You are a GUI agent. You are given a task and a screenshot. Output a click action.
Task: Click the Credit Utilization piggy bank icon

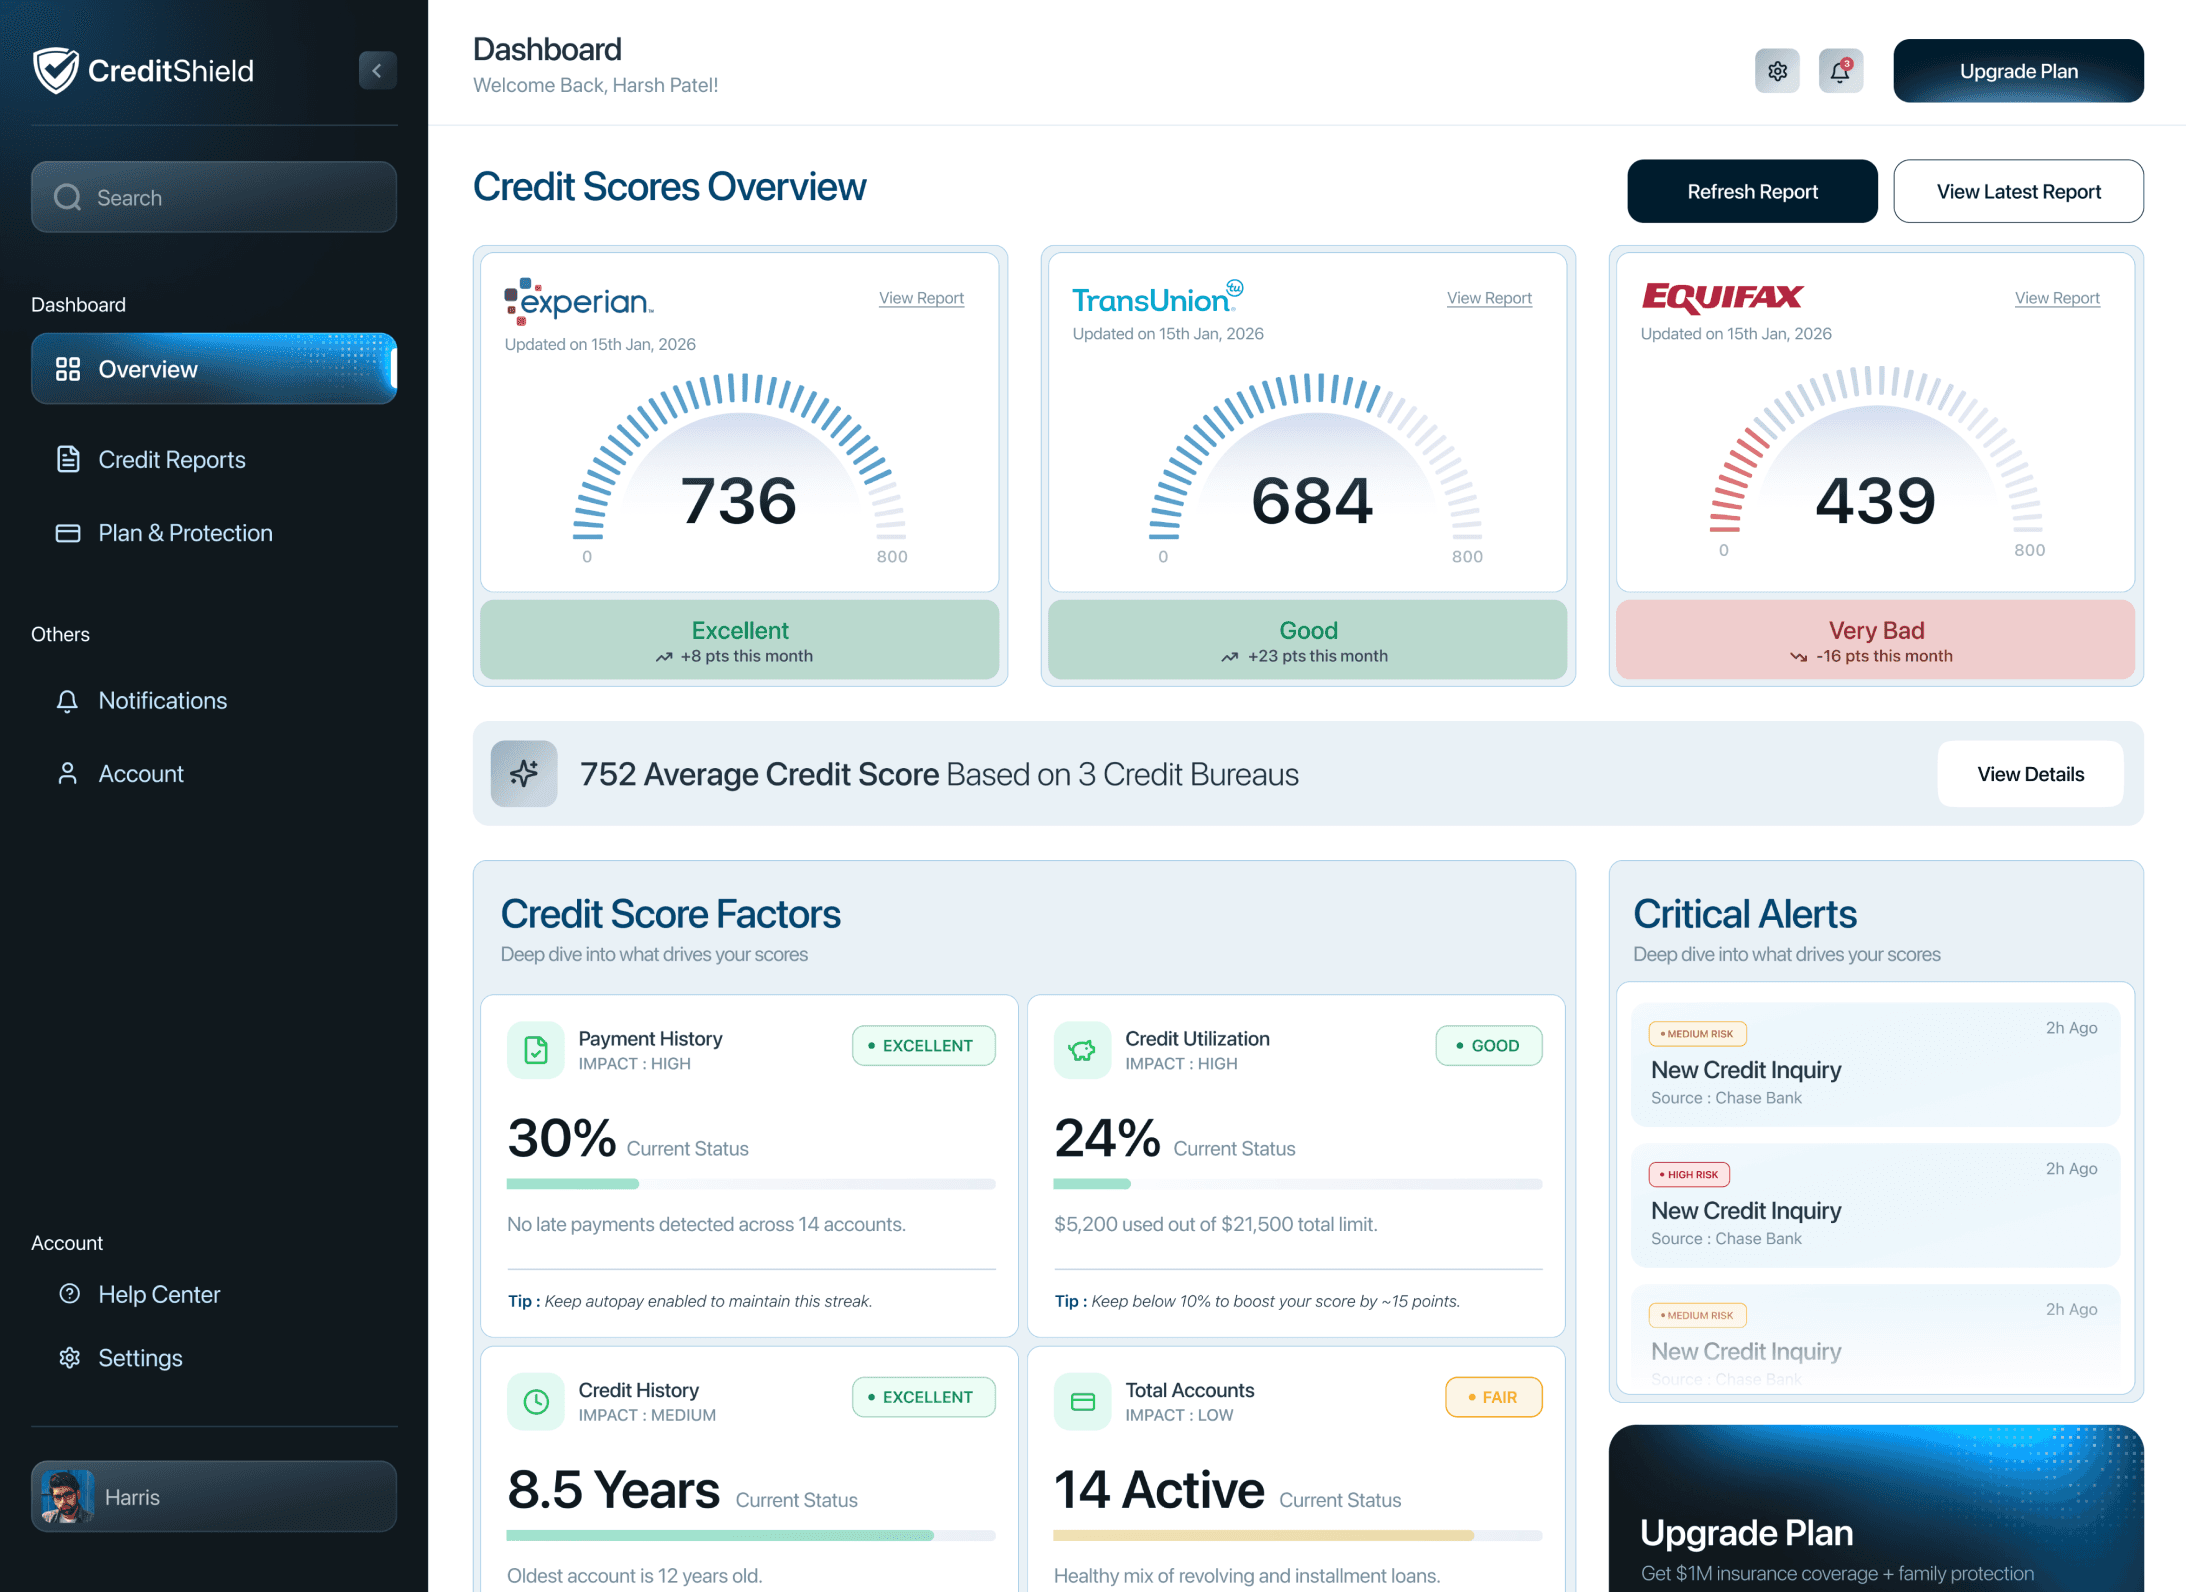tap(1082, 1050)
